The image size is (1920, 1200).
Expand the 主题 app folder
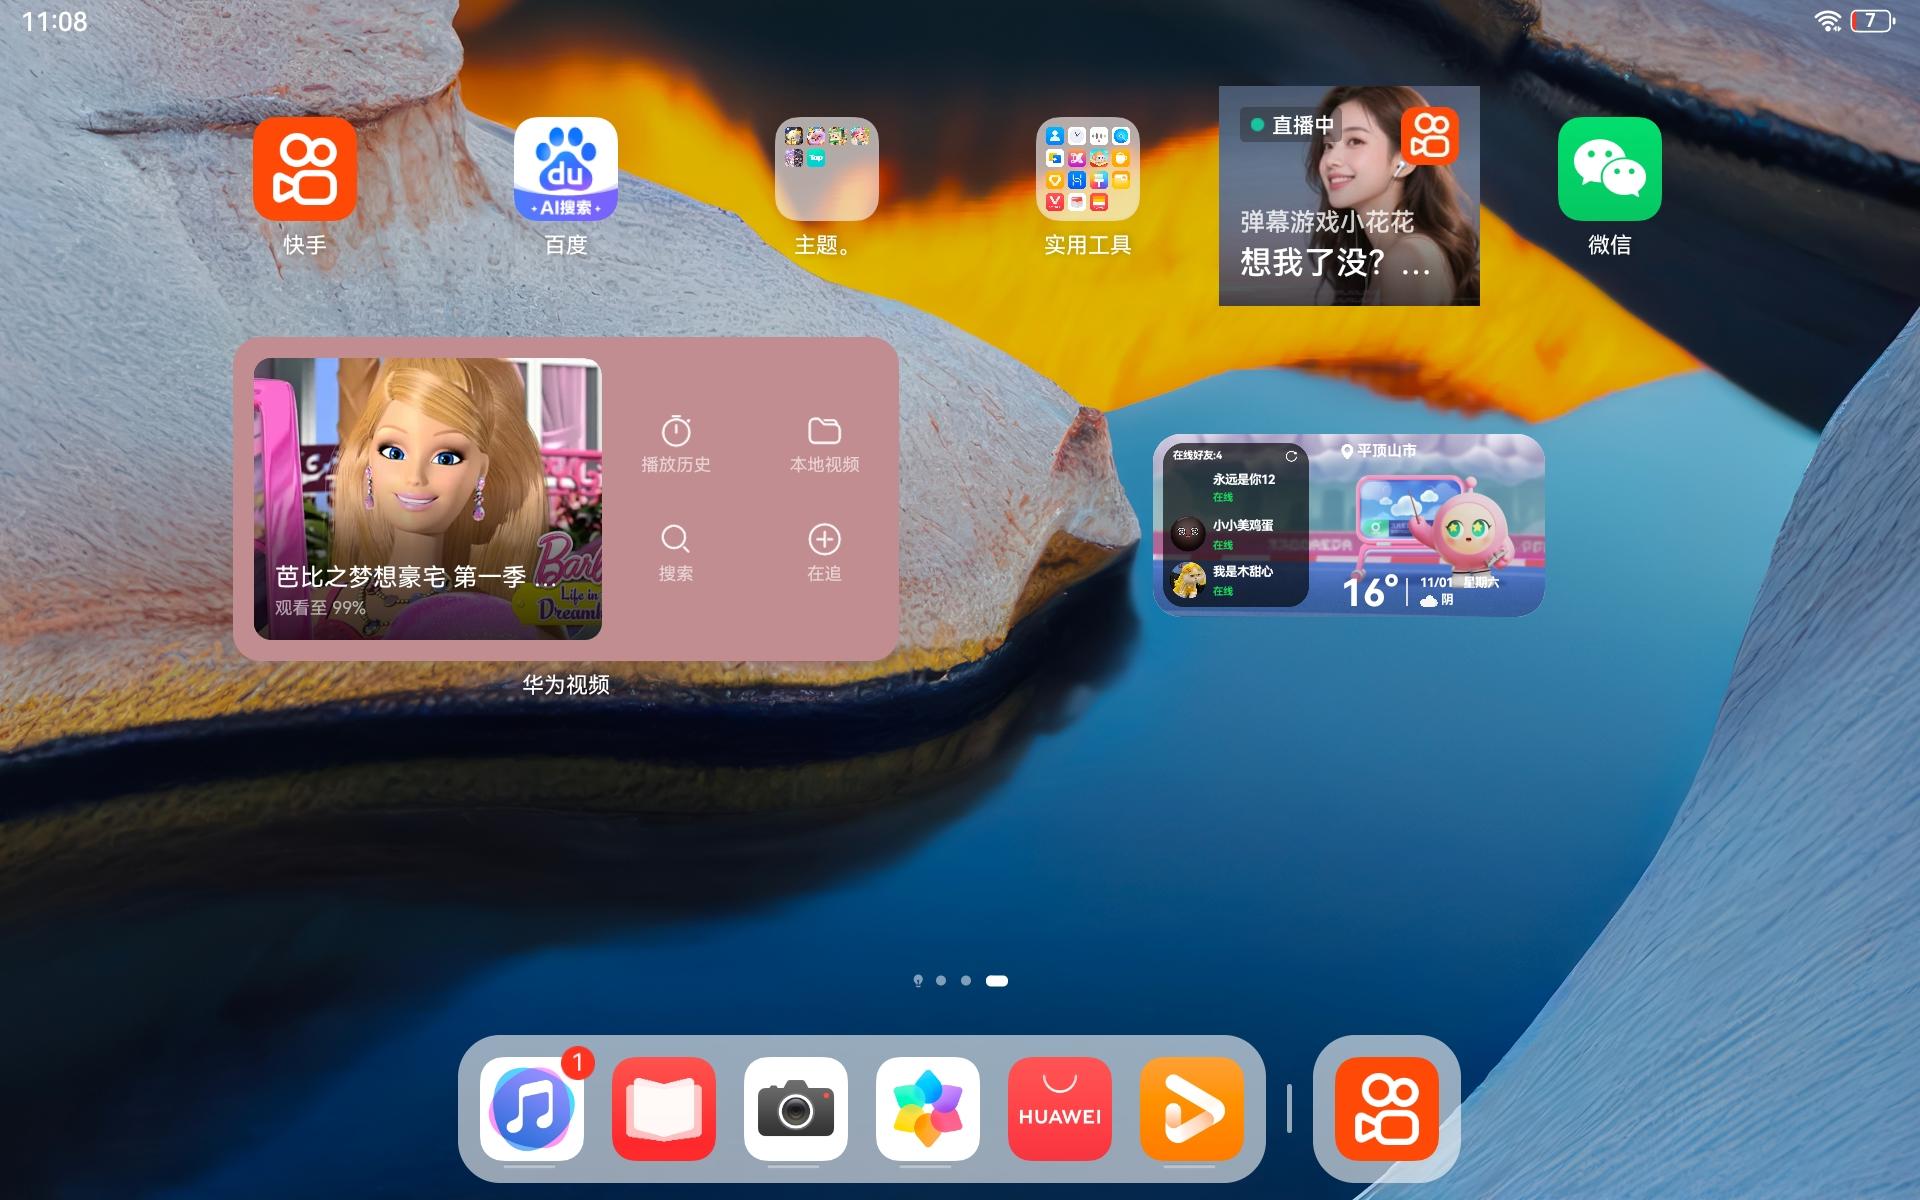(x=826, y=169)
